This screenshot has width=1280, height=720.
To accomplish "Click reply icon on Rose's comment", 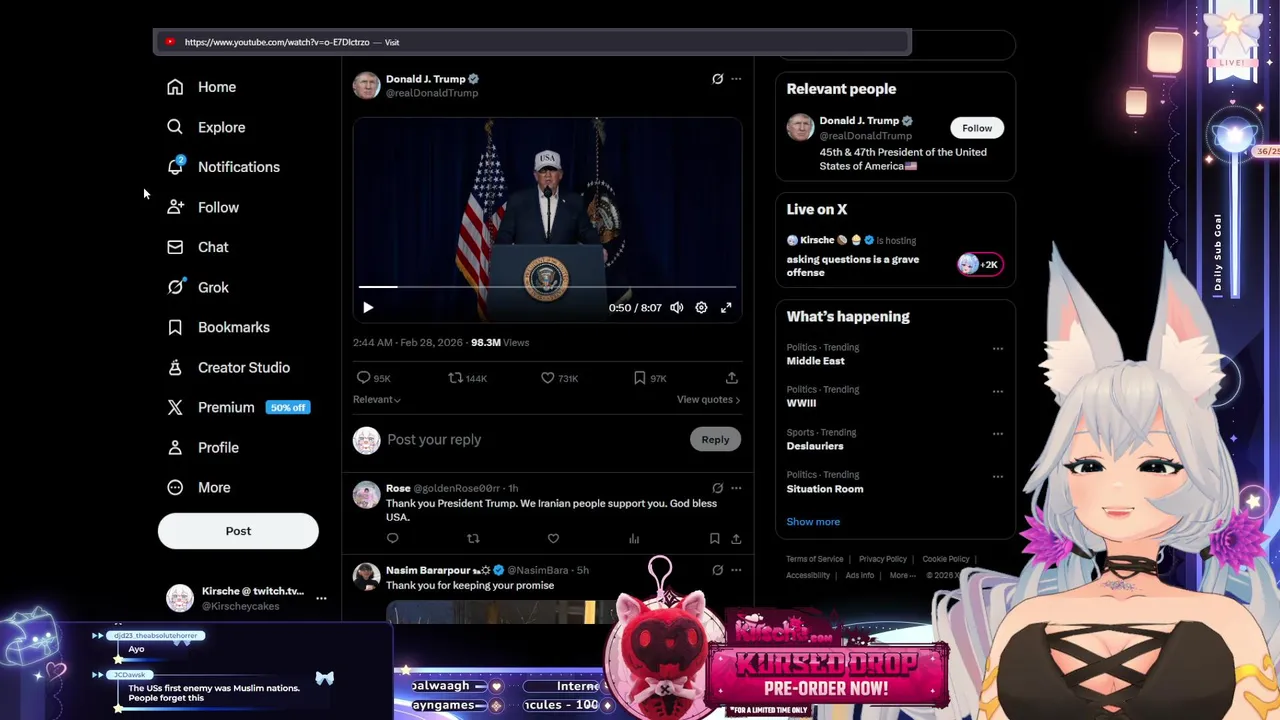I will coord(392,539).
